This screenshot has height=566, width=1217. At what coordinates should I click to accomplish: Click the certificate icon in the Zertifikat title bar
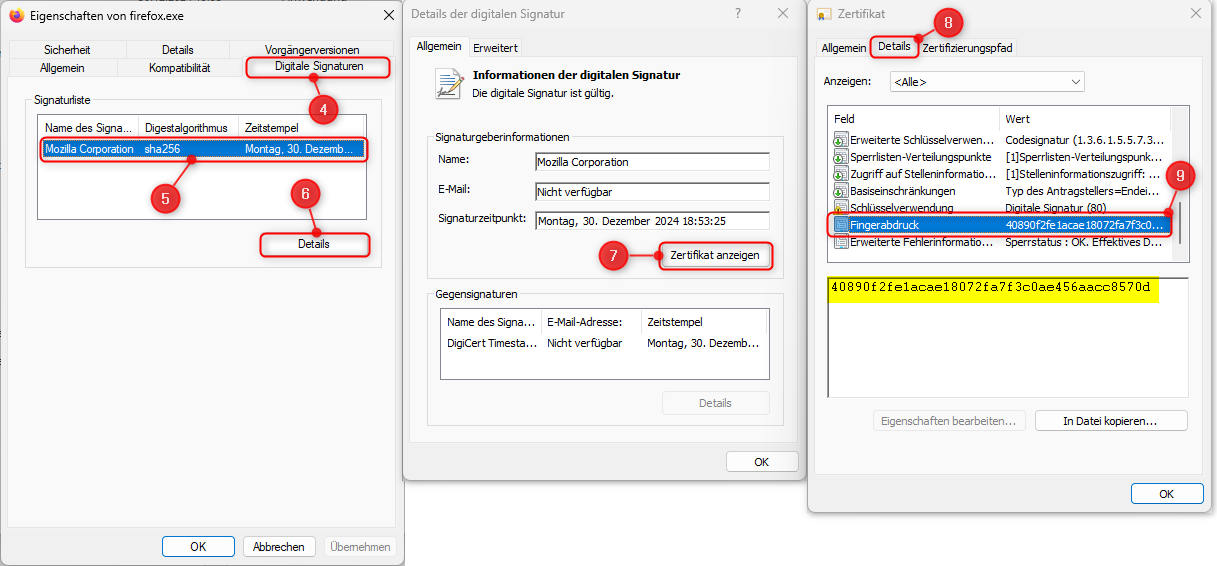click(x=824, y=14)
